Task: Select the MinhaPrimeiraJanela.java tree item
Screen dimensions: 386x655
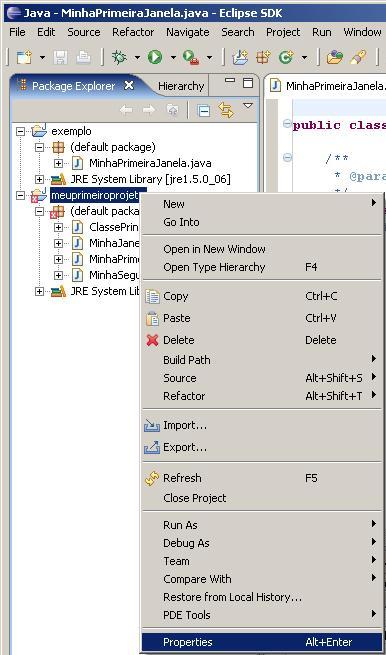Action: (x=150, y=163)
